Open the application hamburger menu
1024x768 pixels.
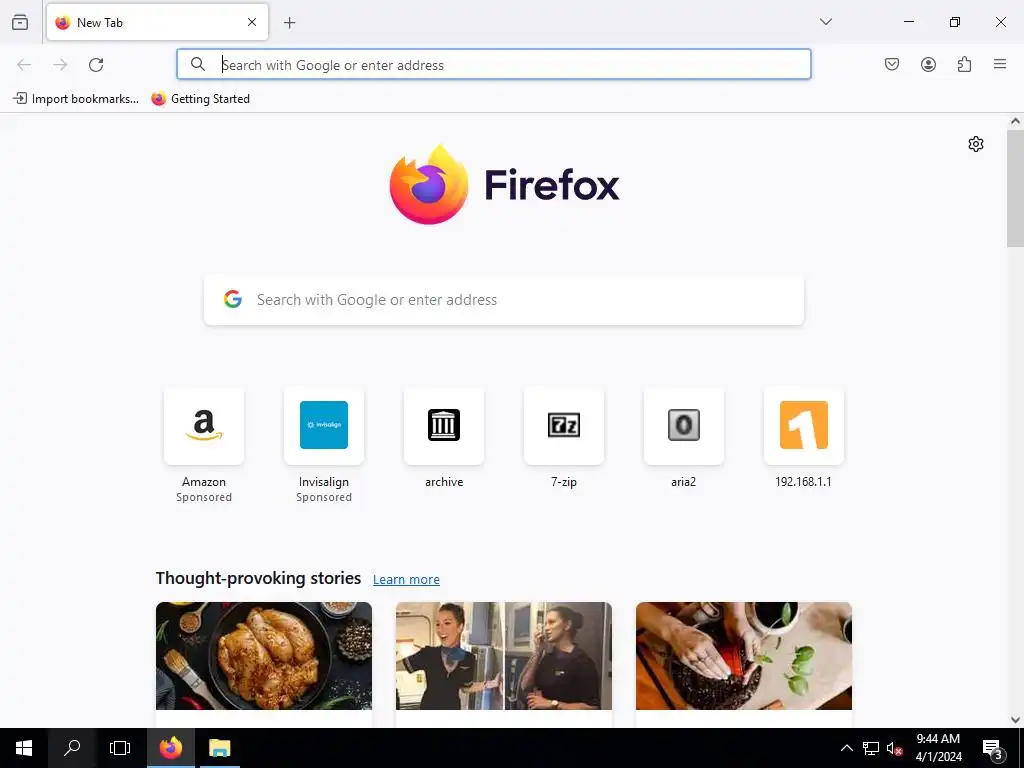click(1000, 64)
